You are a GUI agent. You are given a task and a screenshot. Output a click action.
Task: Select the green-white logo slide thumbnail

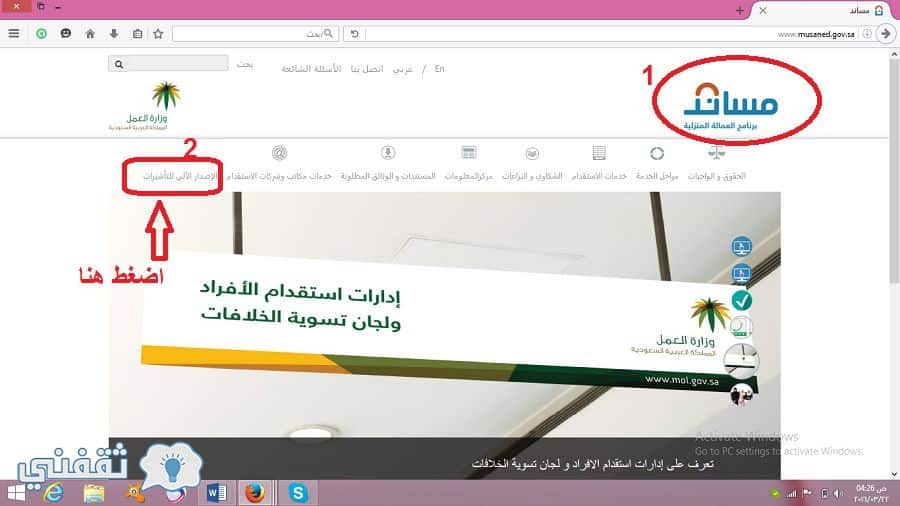741,328
